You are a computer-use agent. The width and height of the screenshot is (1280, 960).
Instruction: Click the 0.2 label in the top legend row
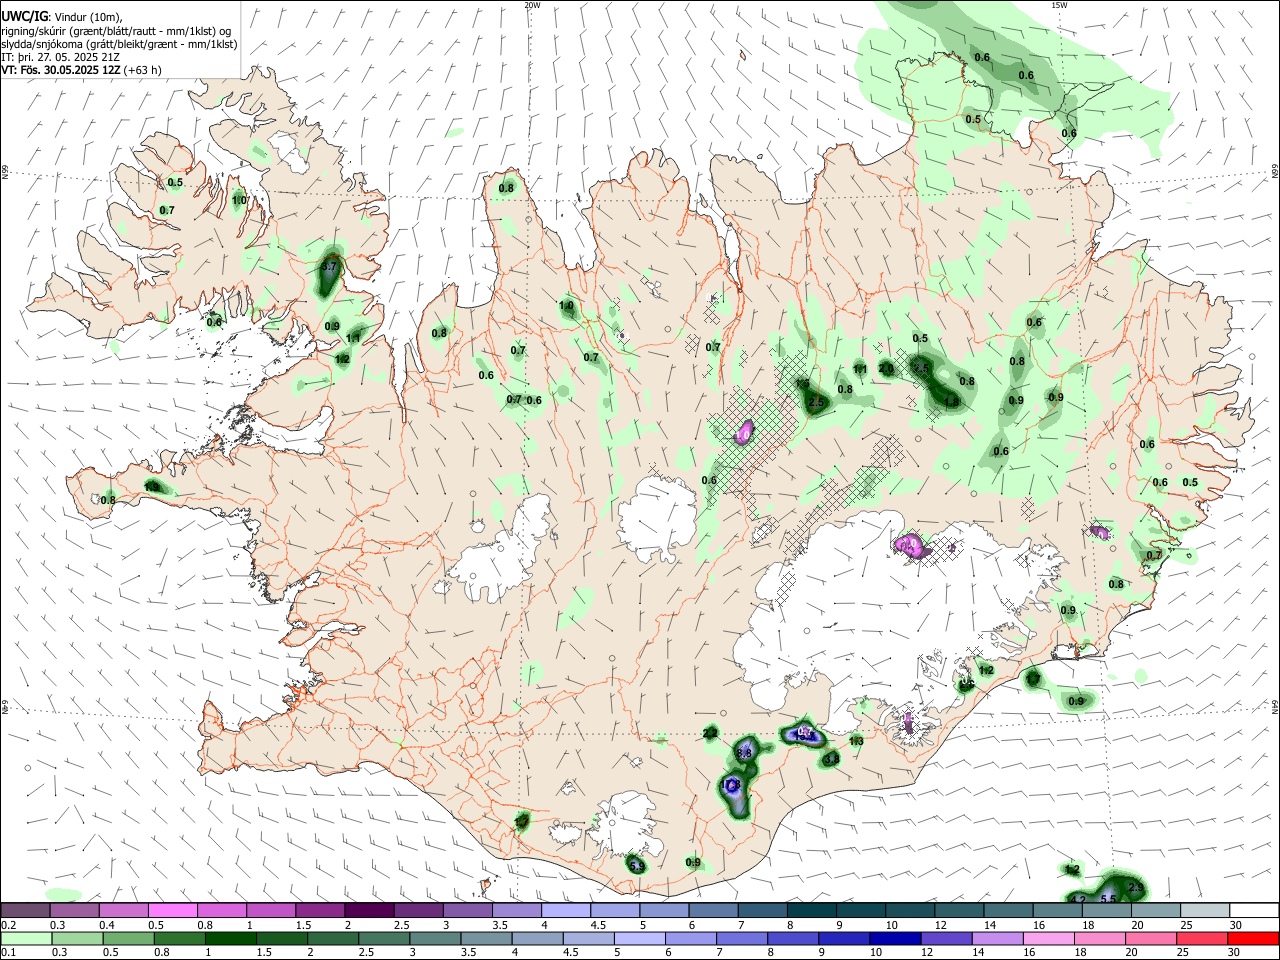pos(8,925)
